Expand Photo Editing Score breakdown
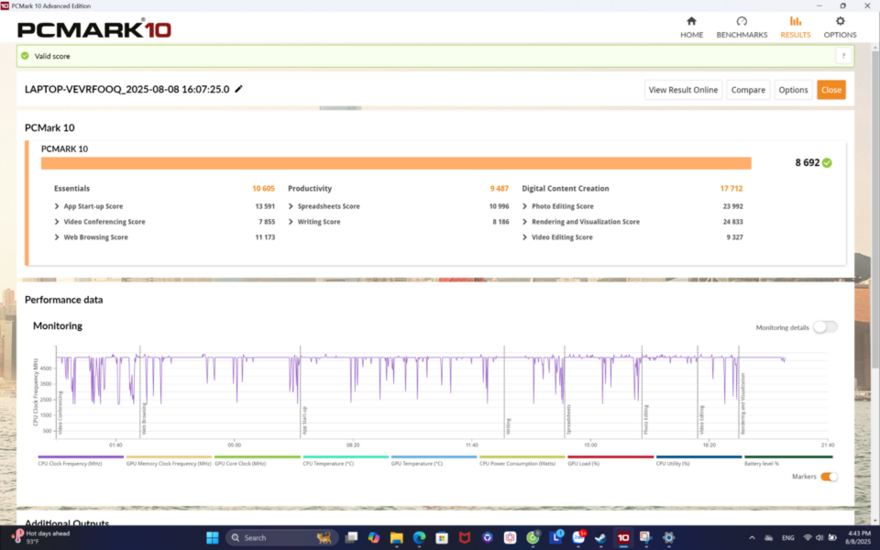Image resolution: width=880 pixels, height=550 pixels. (x=525, y=206)
